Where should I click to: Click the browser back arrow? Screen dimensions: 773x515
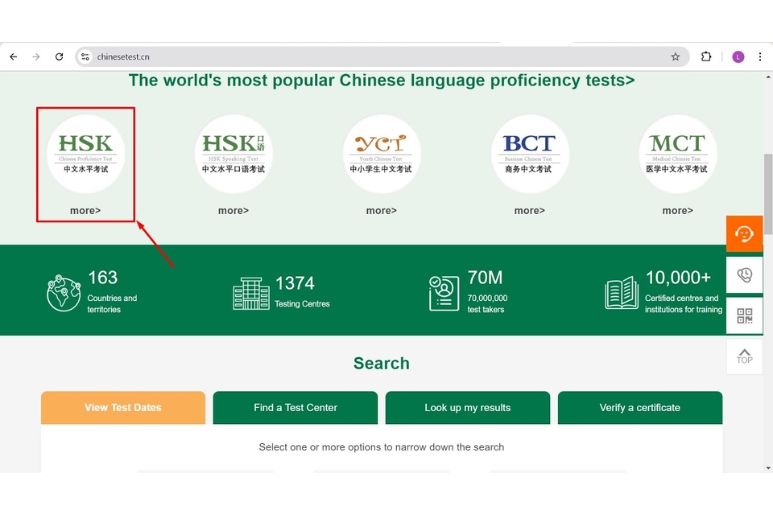click(x=13, y=57)
